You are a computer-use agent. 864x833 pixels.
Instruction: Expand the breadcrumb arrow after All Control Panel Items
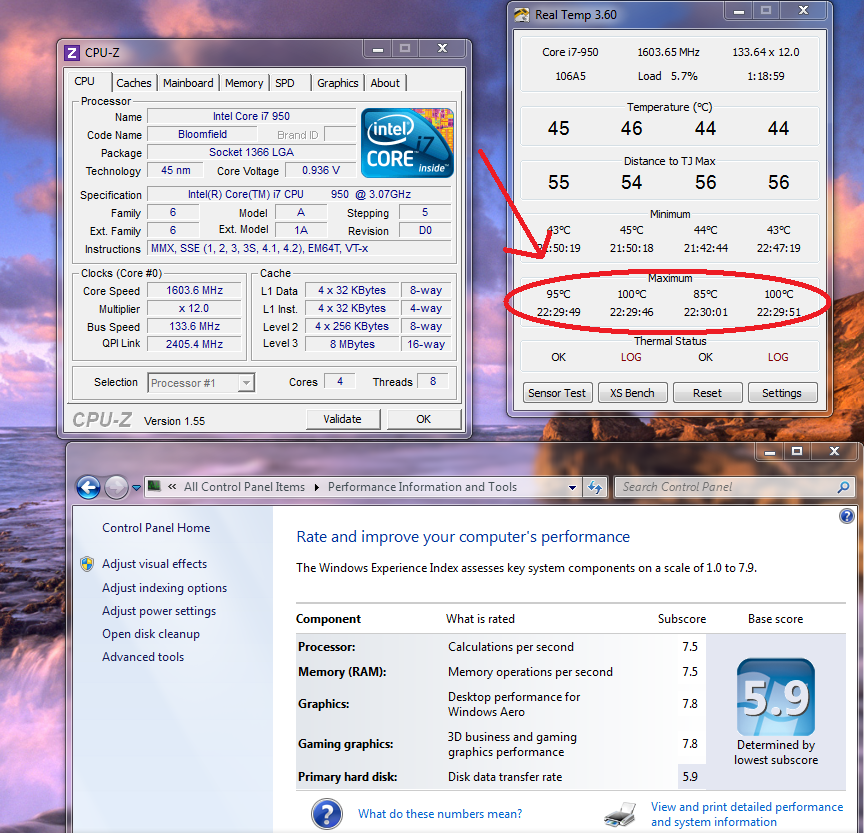pos(317,488)
